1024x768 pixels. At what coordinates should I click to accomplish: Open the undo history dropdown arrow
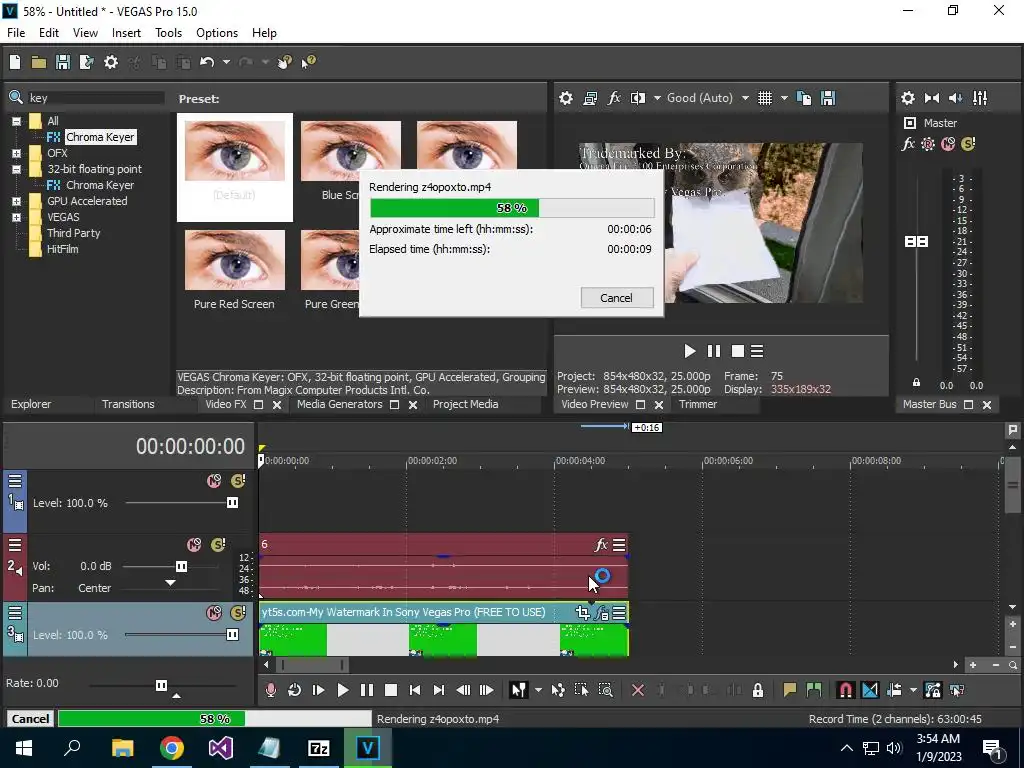point(226,62)
